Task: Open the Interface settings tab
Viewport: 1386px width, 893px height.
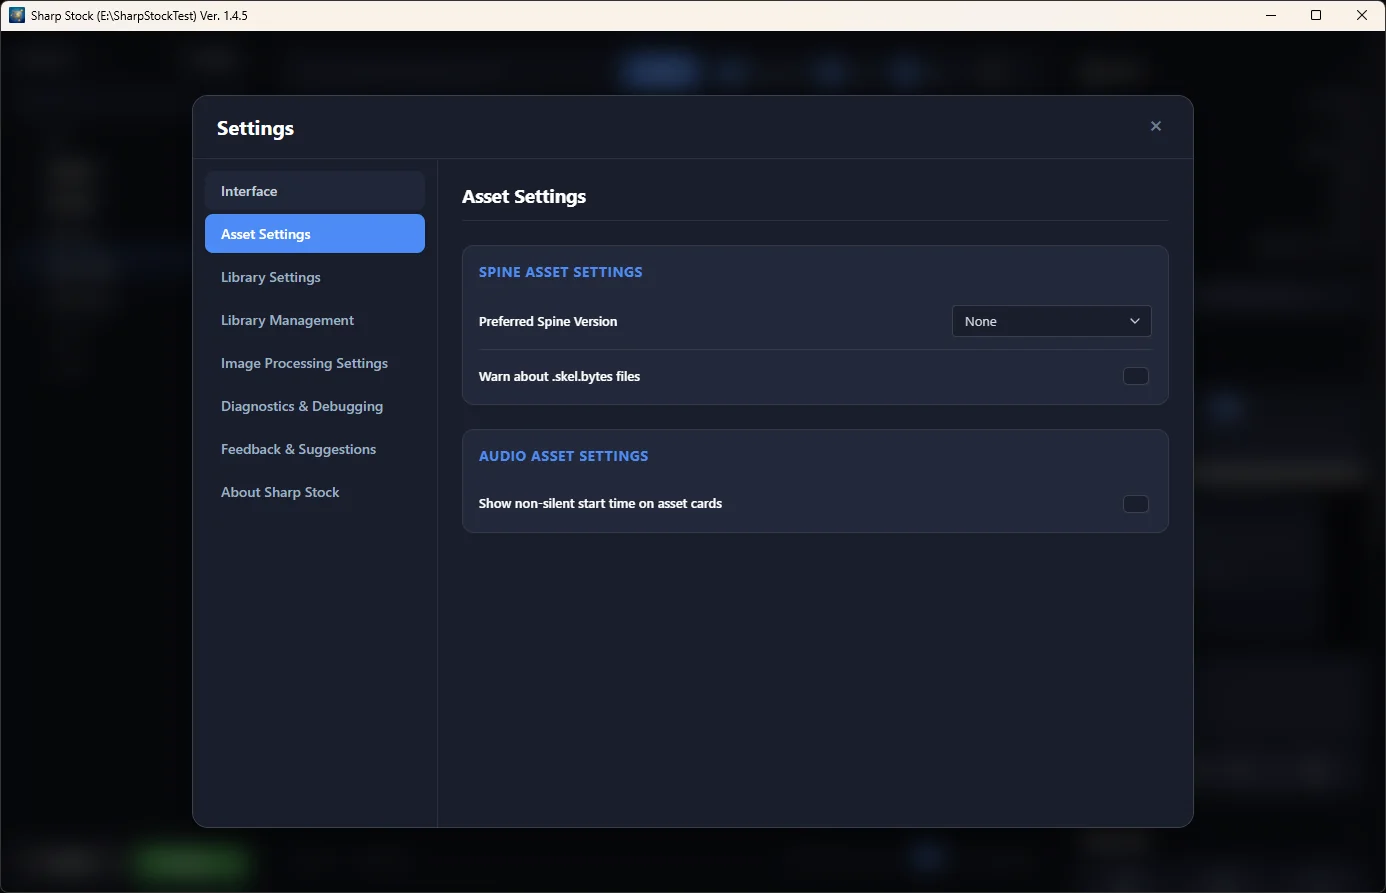Action: click(315, 191)
